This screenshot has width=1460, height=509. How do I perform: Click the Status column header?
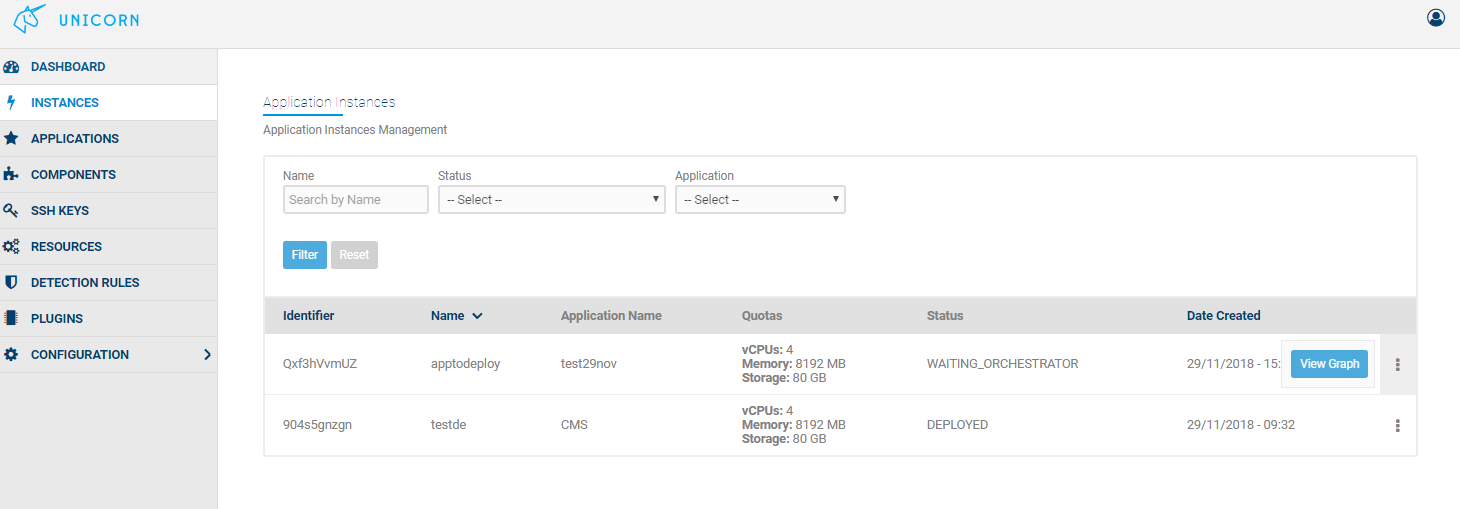point(945,316)
